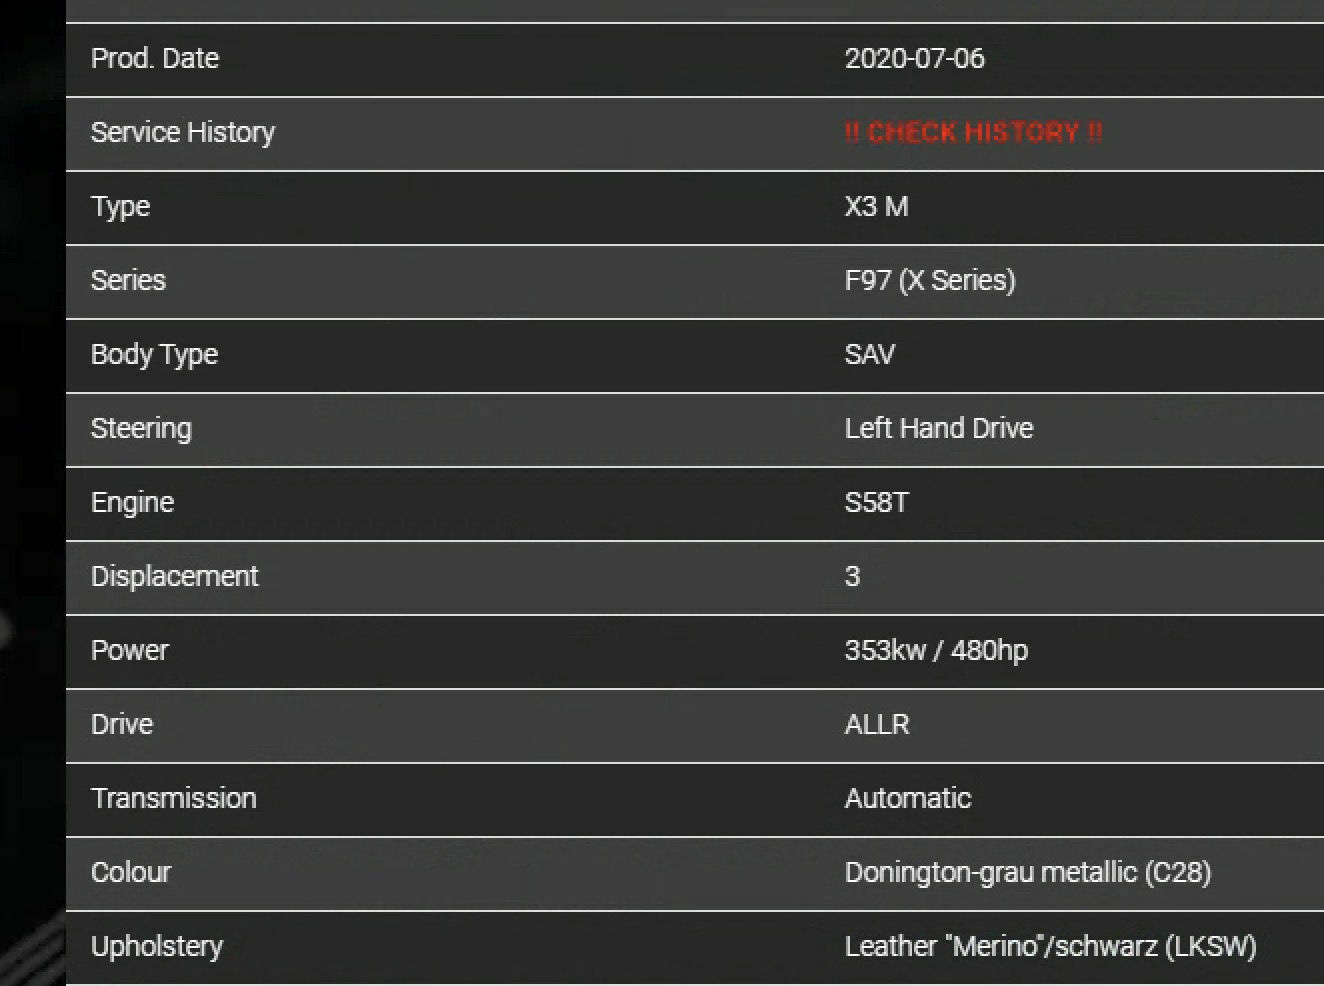Click the X3 M type value
The height and width of the screenshot is (986, 1324).
click(x=876, y=206)
